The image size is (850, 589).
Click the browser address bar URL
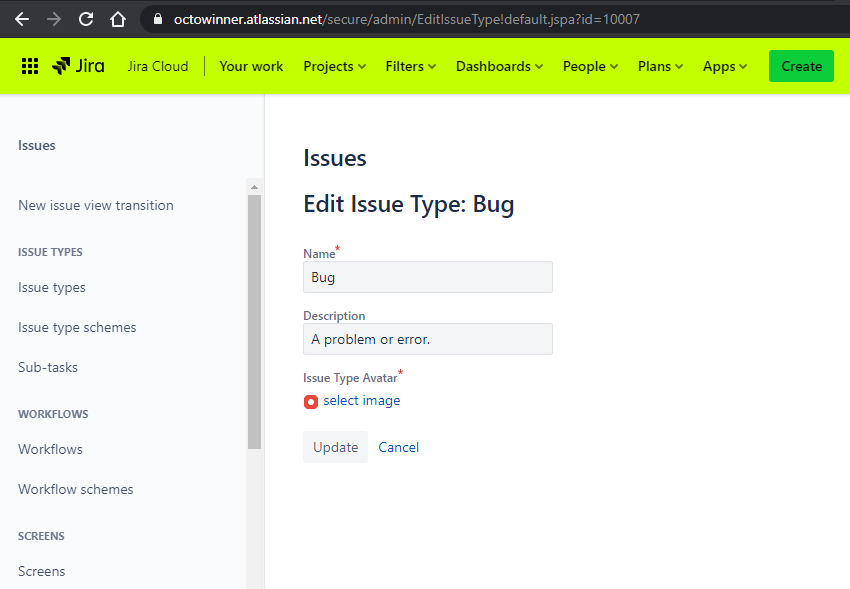pos(407,20)
